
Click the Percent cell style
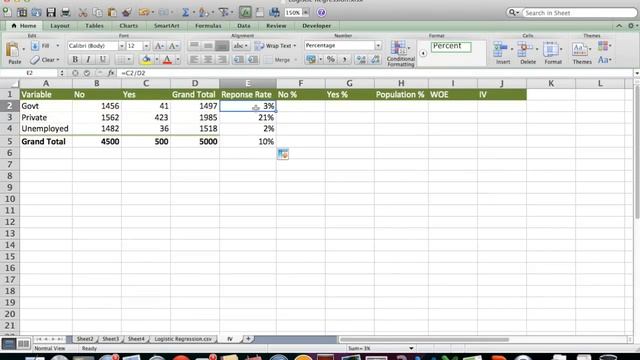(451, 46)
